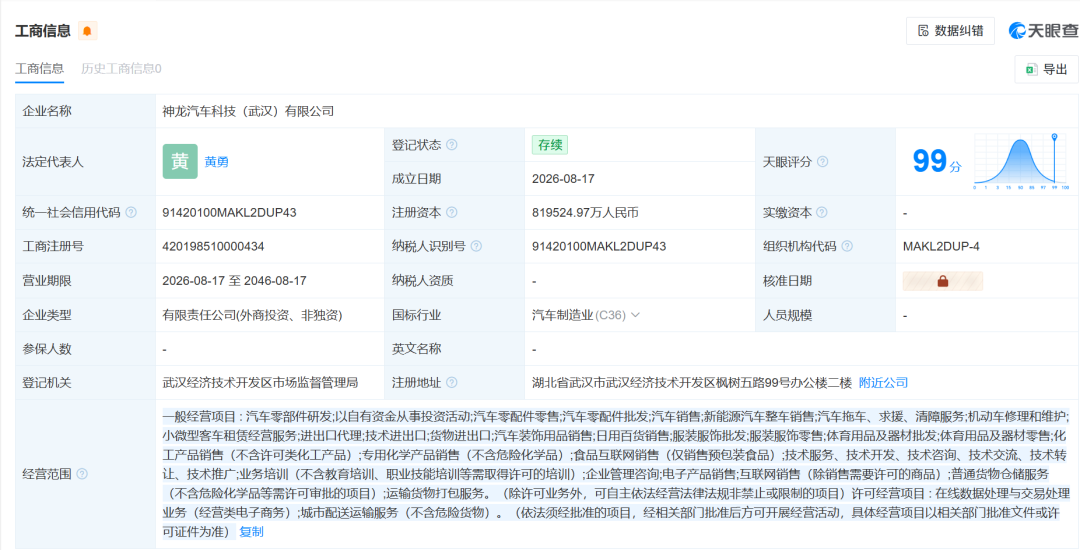Click the registered address text
Screen dimensions: 1080x550
pyautogui.click(x=692, y=383)
